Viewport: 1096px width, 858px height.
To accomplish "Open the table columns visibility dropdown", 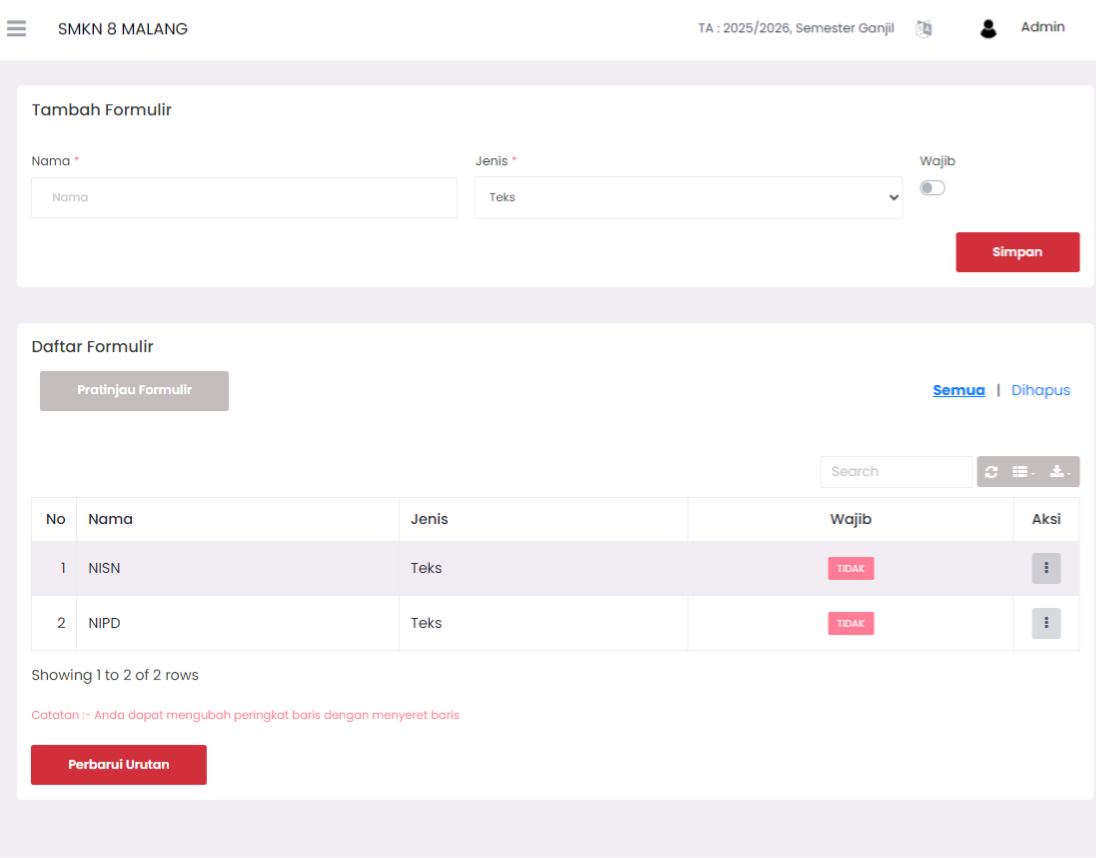I will pyautogui.click(x=1023, y=472).
